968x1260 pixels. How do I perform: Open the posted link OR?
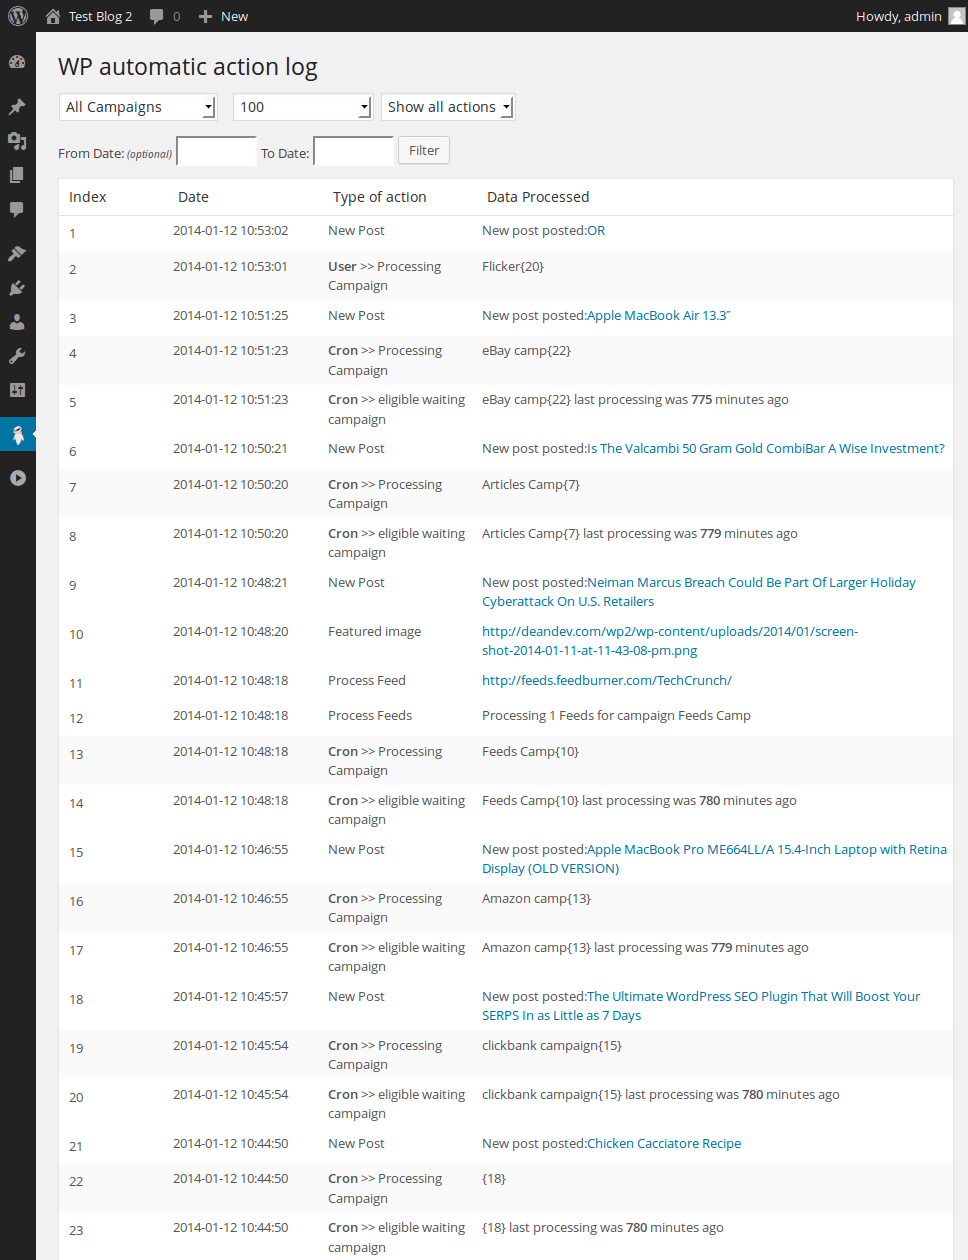(x=596, y=231)
